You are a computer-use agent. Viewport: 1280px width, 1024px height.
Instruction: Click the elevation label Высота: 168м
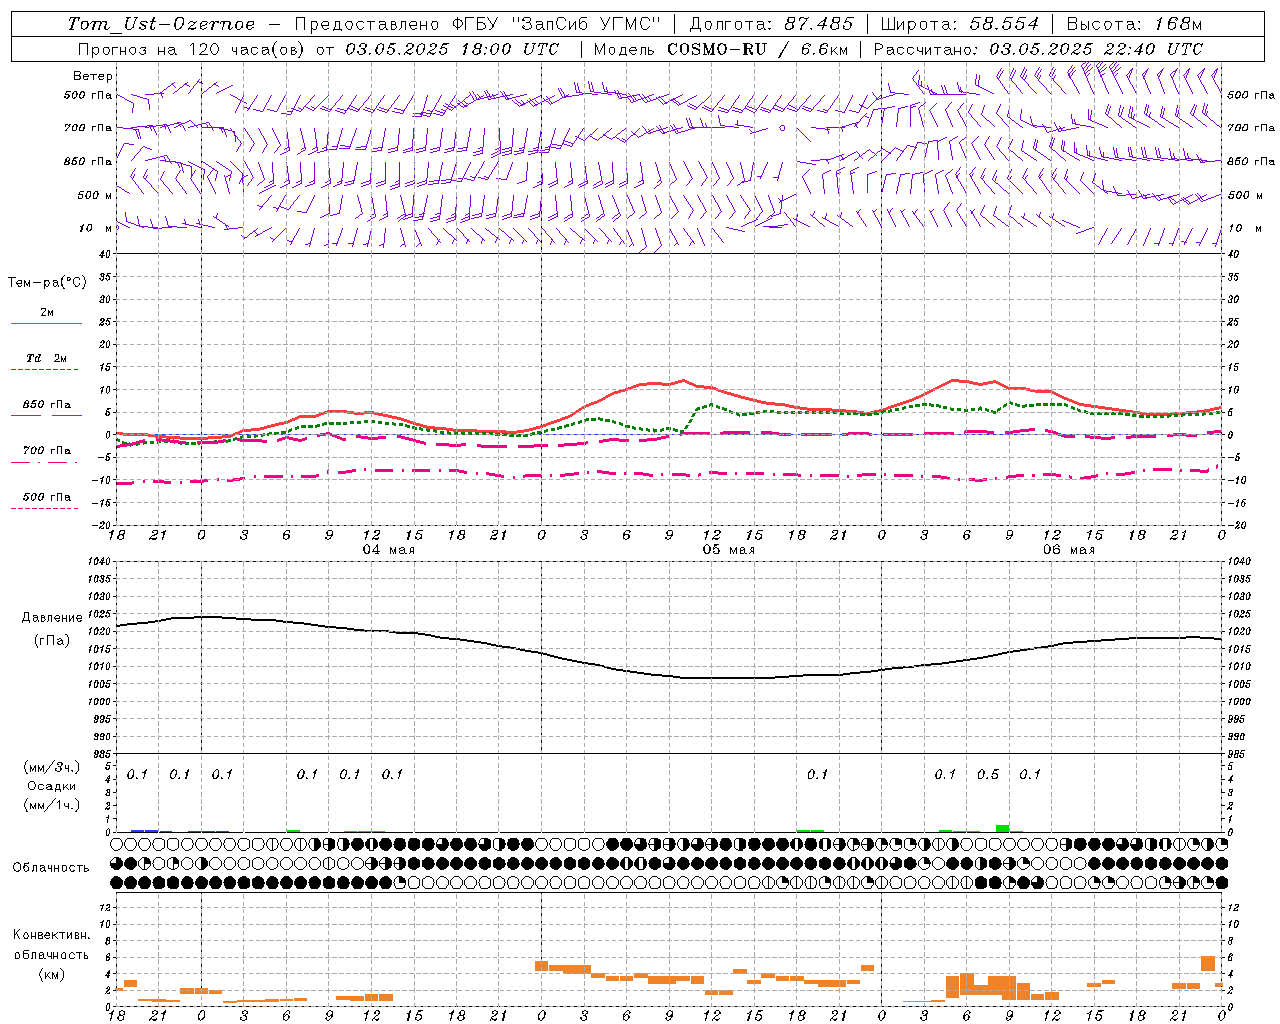[1134, 24]
